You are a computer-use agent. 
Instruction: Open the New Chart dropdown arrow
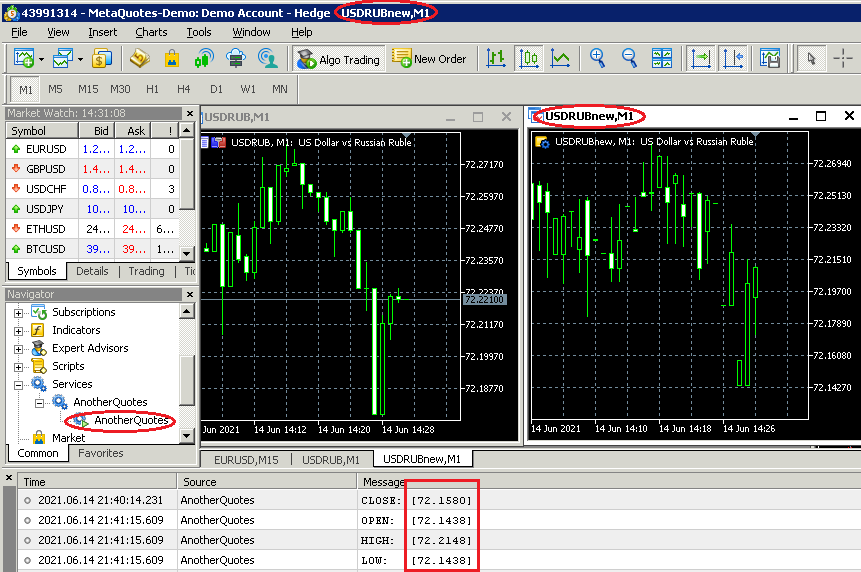42,59
